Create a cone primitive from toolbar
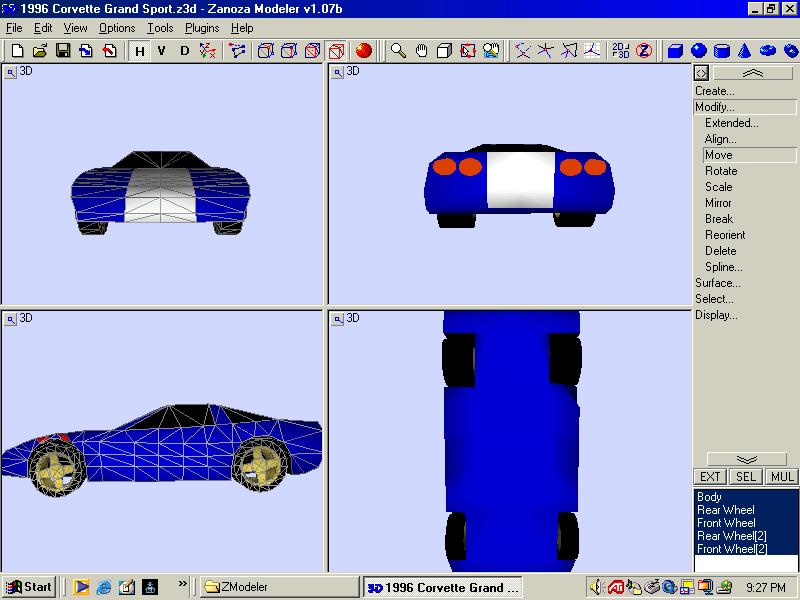Screen dimensions: 800x600 (x=745, y=51)
